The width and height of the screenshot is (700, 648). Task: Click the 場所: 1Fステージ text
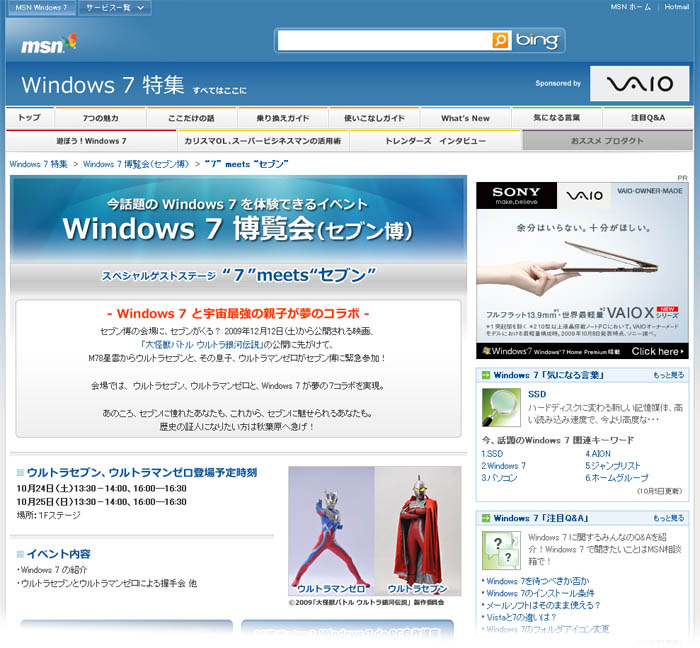[x=49, y=515]
